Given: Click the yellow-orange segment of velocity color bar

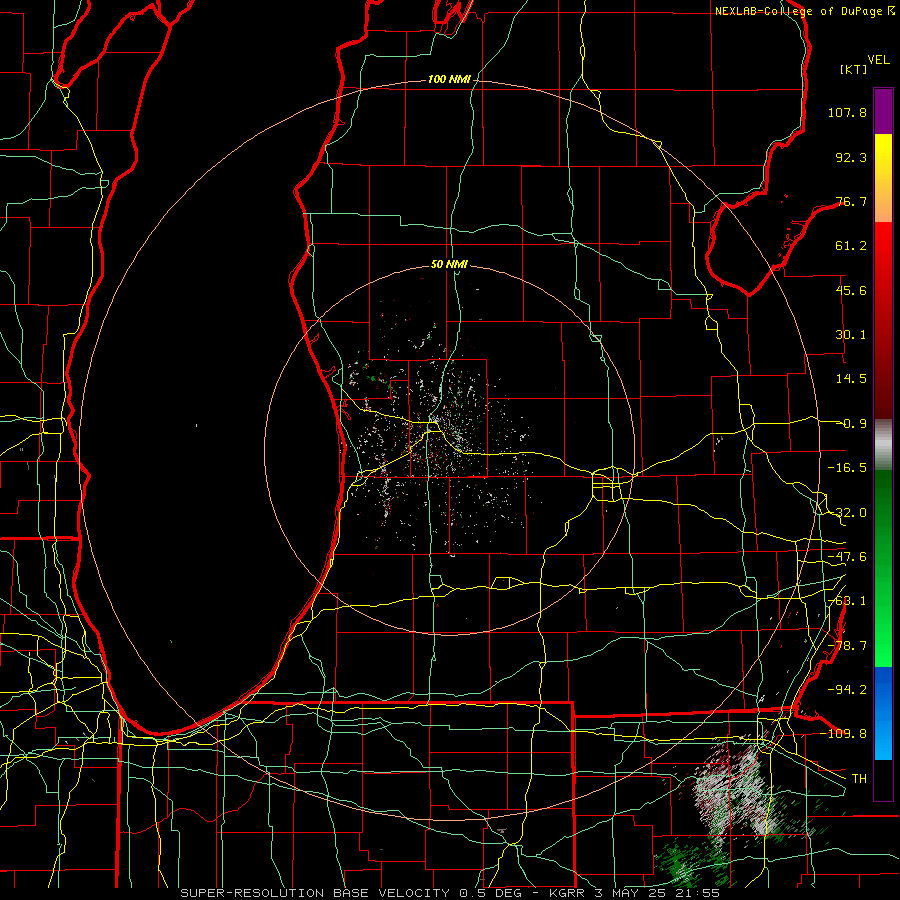Looking at the screenshot, I should click(883, 178).
